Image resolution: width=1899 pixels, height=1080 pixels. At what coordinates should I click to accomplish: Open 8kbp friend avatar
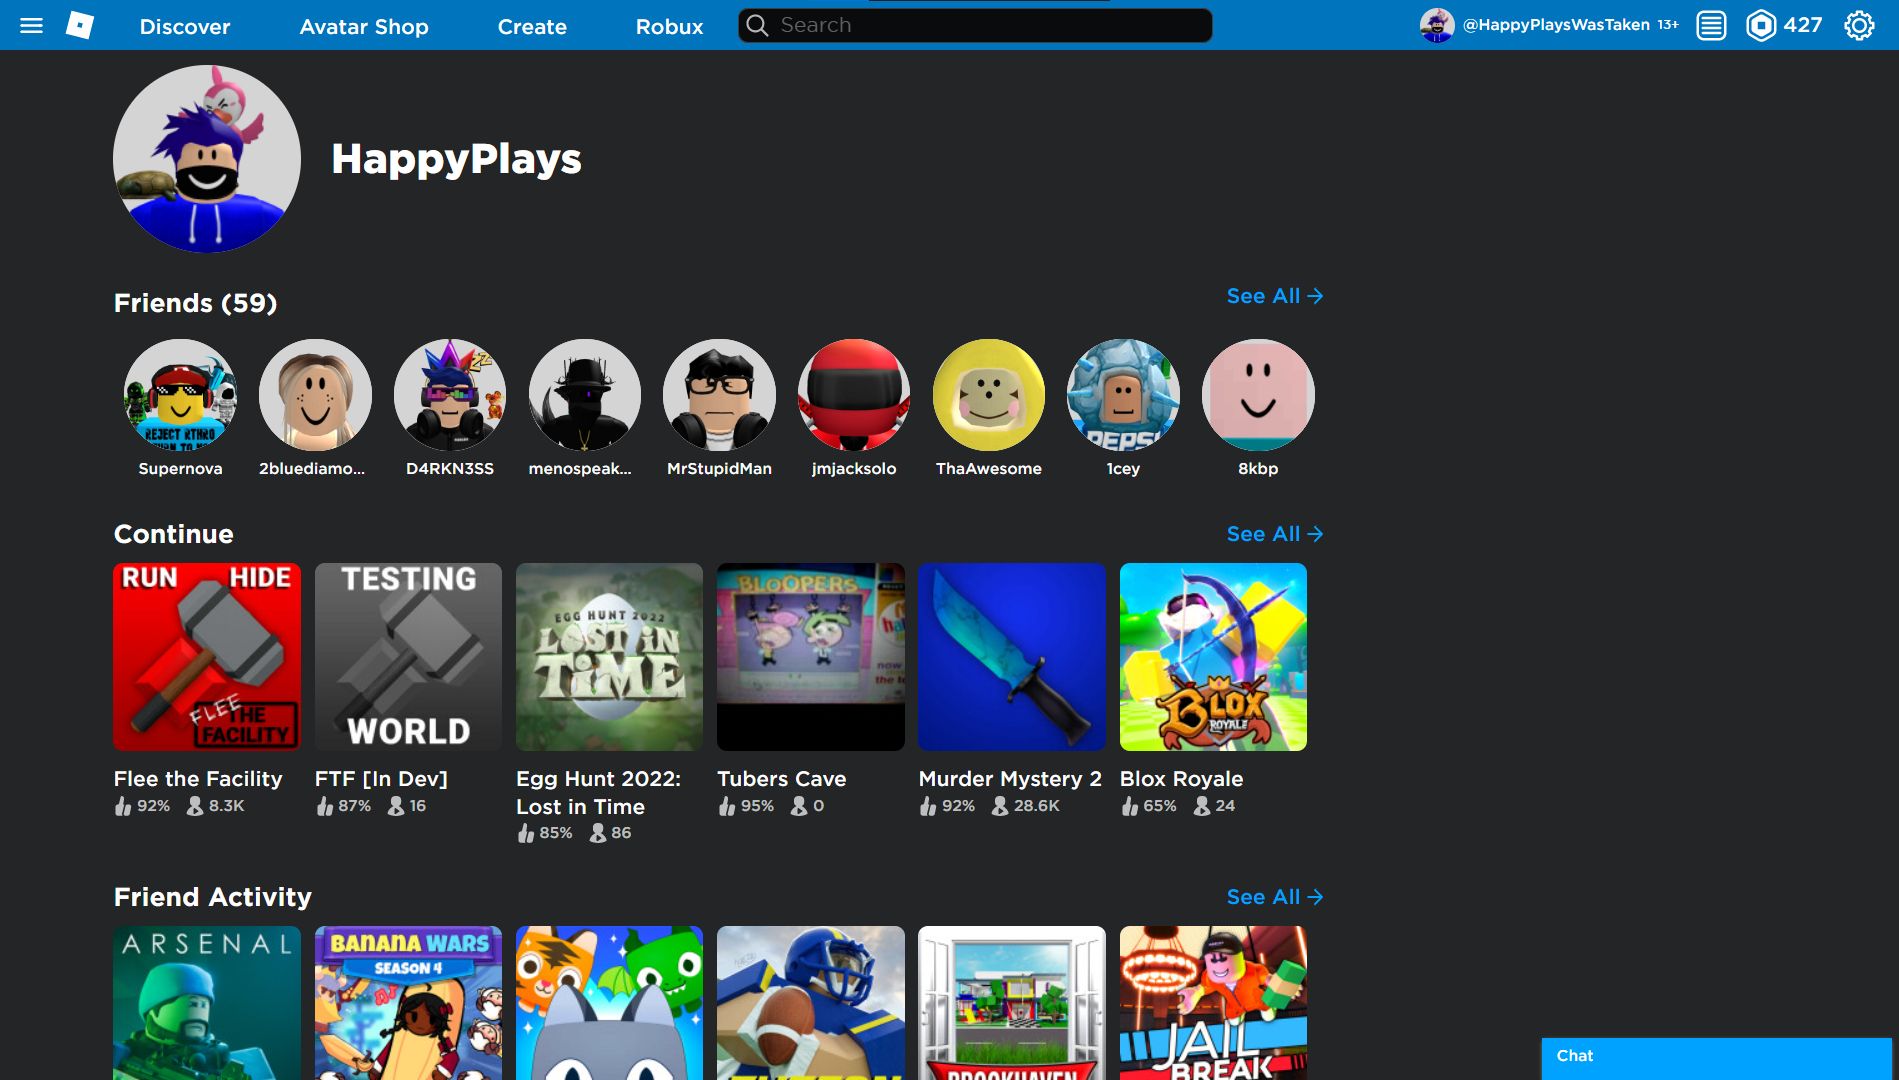(x=1258, y=395)
